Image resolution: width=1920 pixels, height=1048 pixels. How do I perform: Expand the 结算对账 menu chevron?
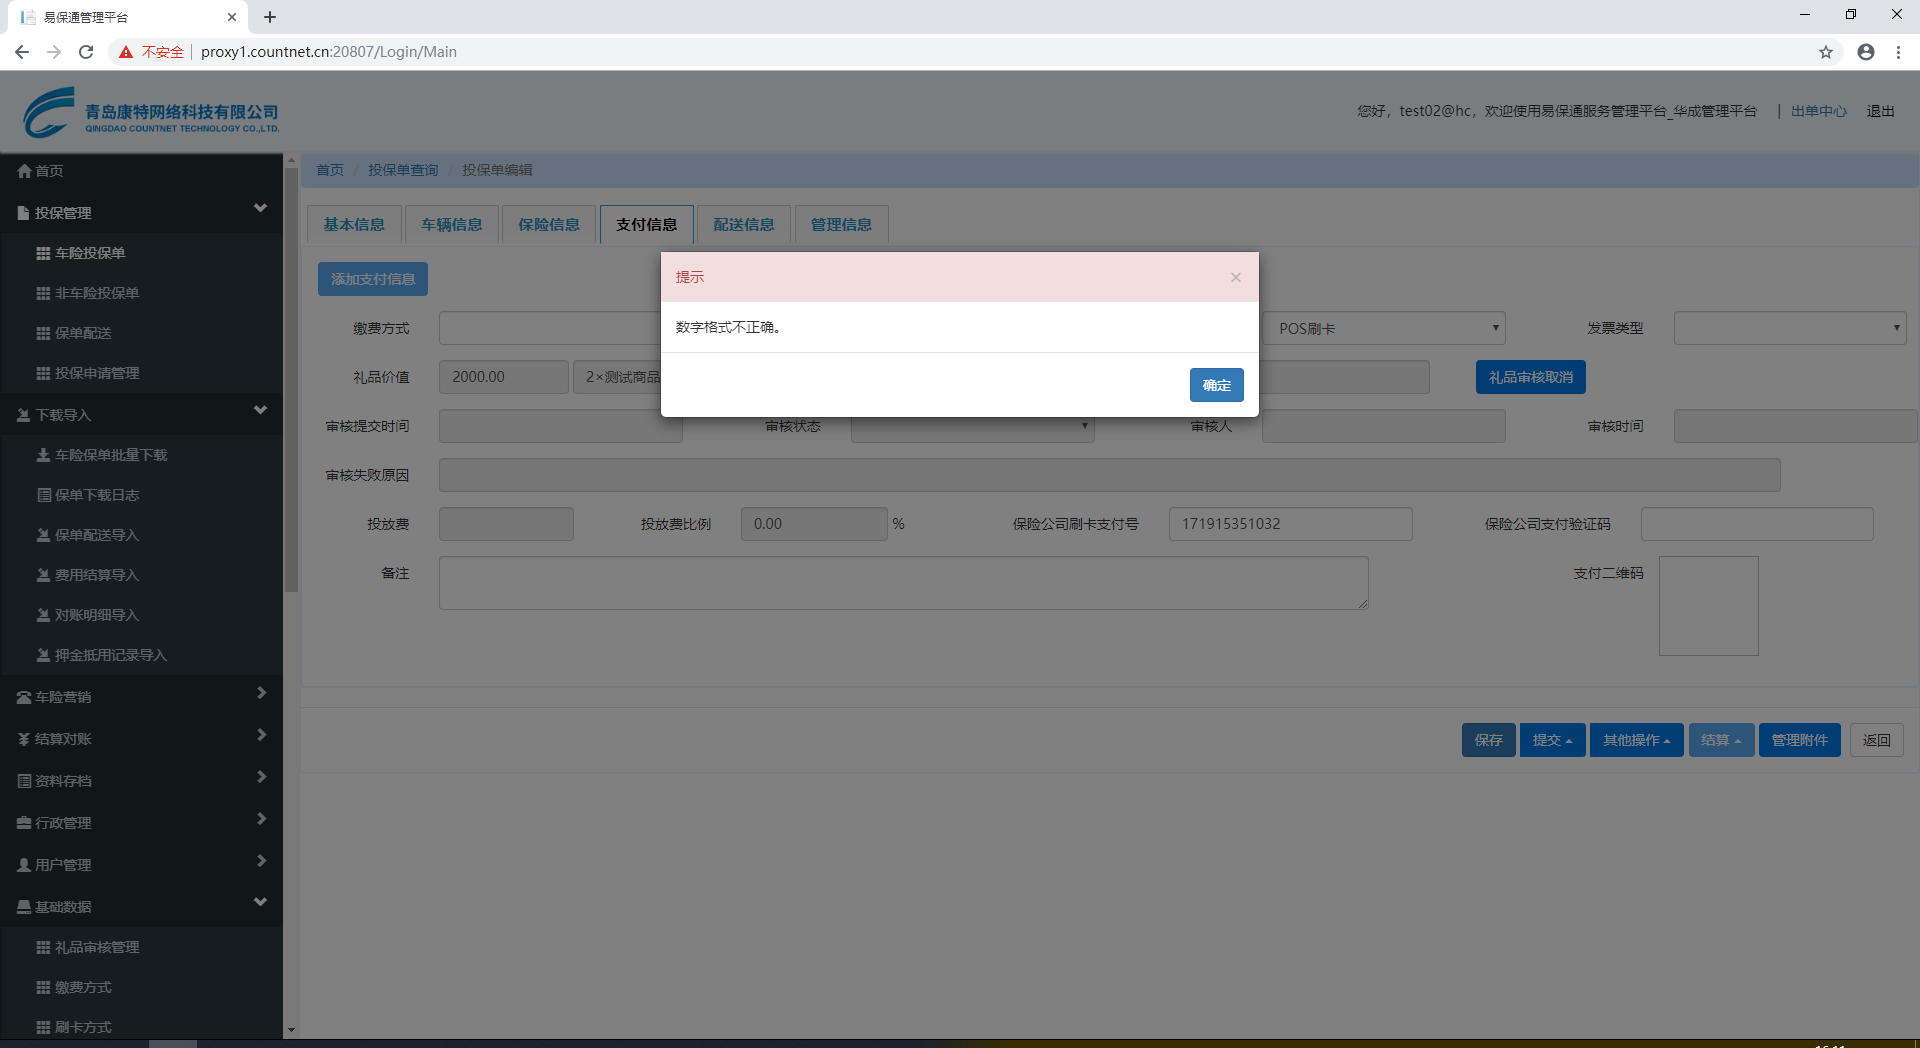tap(261, 735)
